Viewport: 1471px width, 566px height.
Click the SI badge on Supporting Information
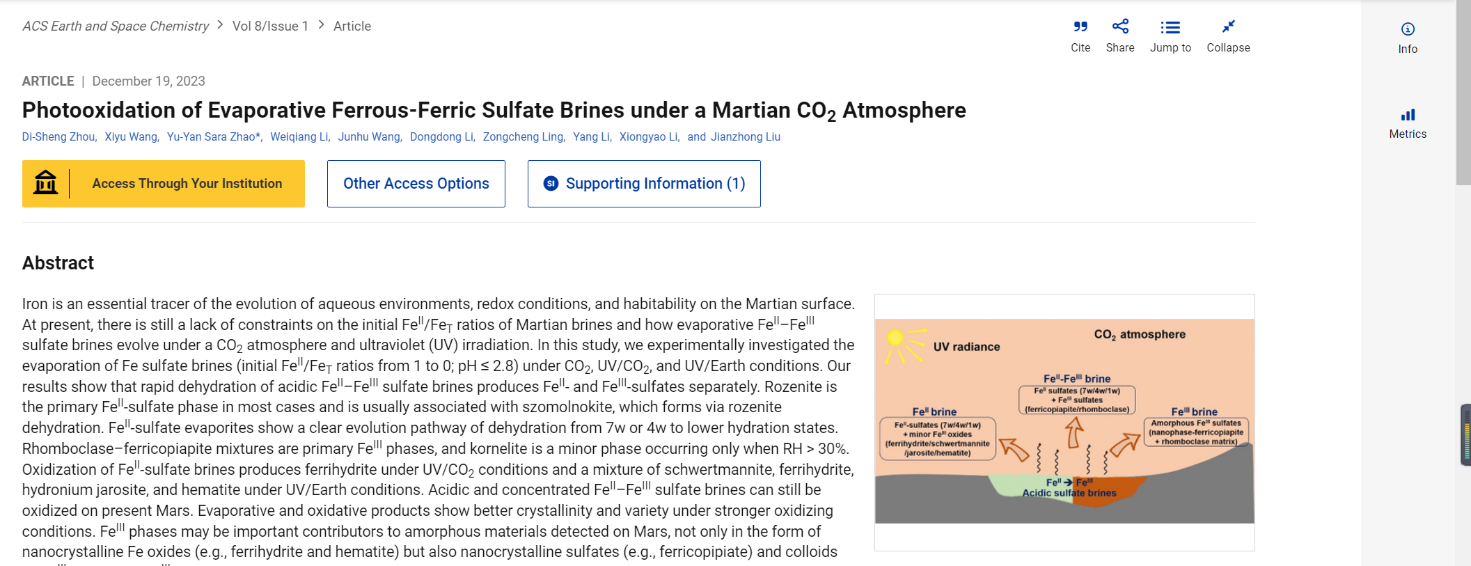coord(550,184)
